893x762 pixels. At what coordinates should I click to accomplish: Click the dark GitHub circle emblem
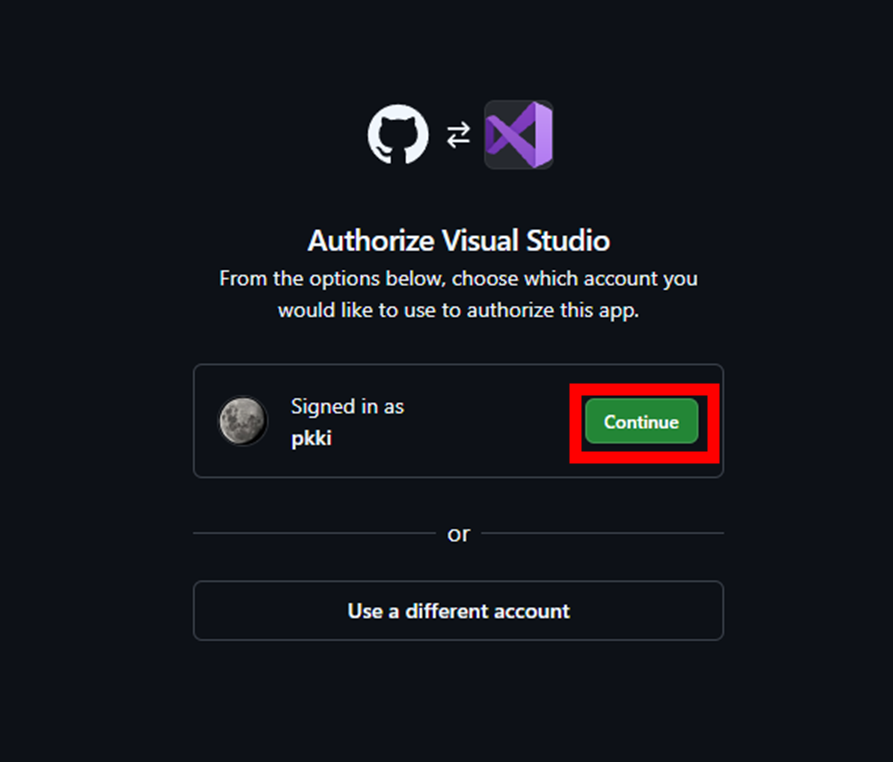point(396,132)
